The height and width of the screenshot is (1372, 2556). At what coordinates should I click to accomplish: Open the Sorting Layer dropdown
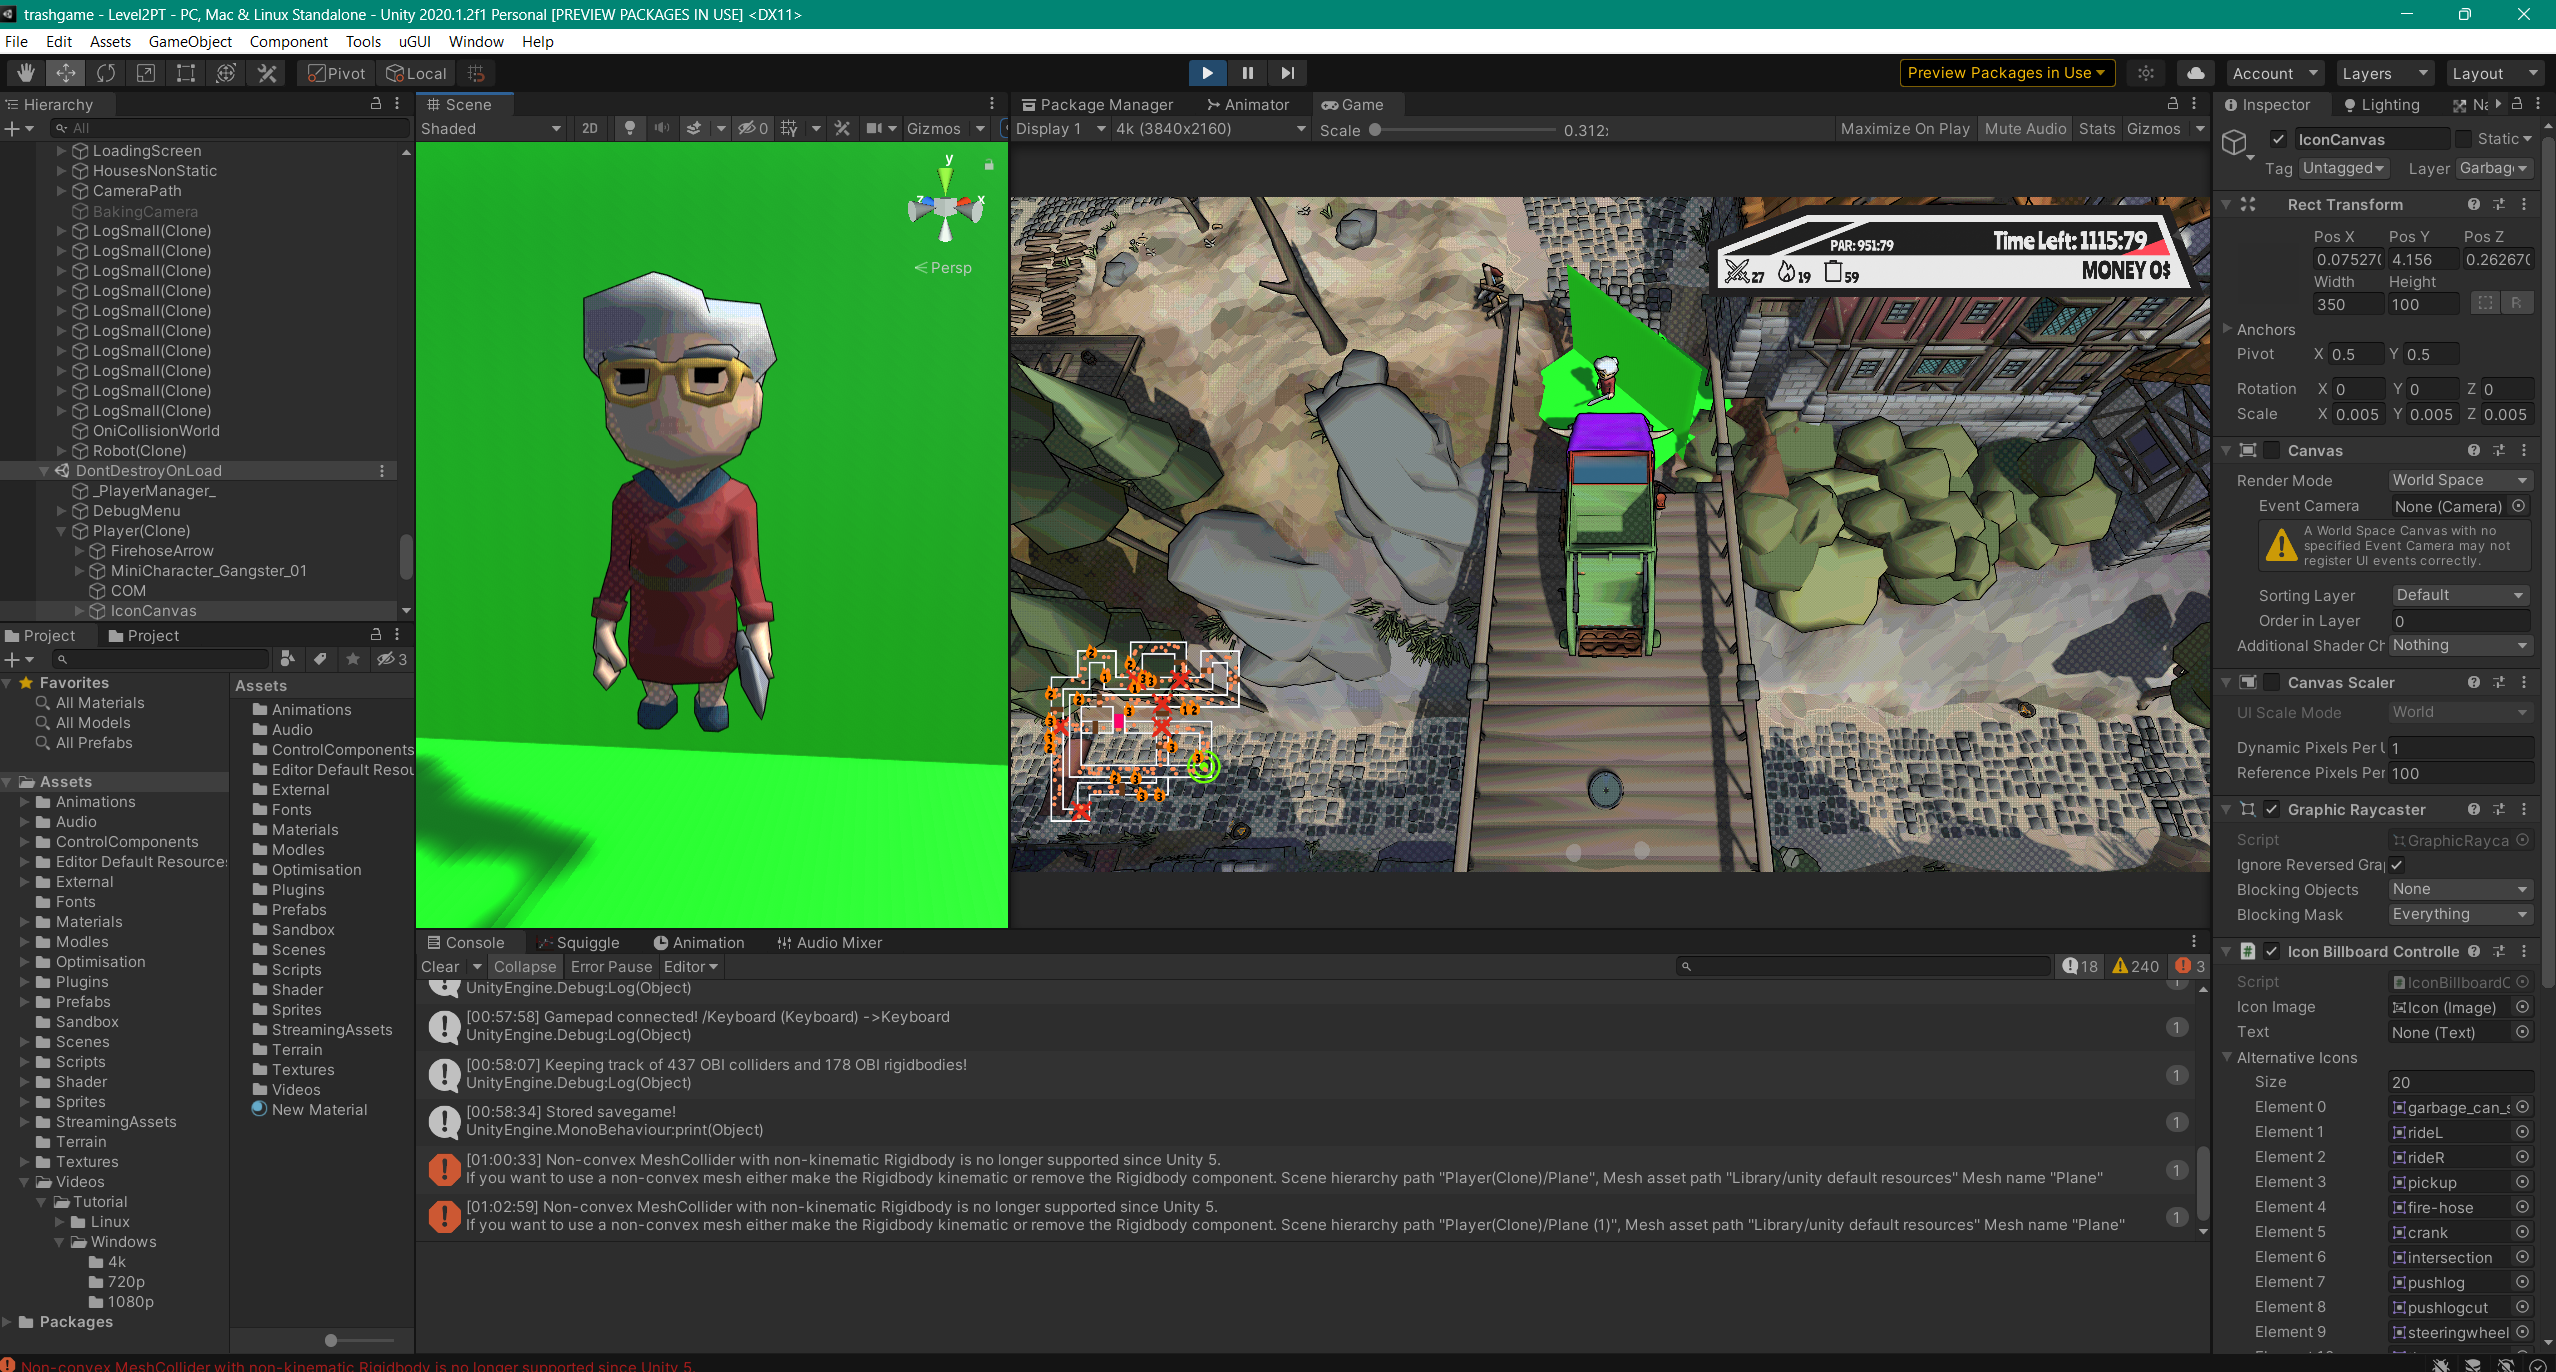coord(2460,595)
